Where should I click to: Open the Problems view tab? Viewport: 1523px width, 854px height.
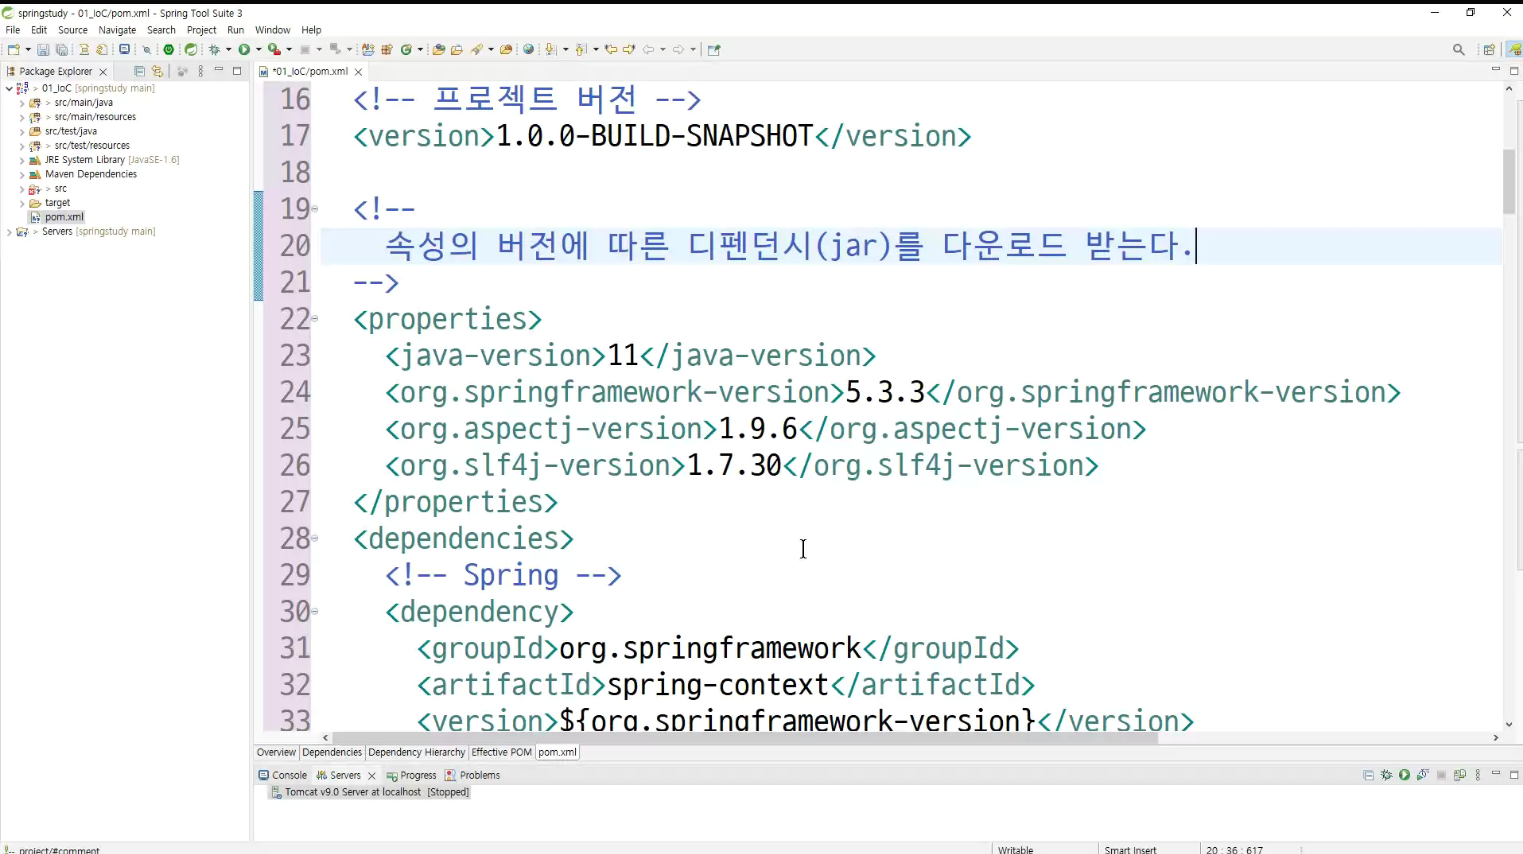click(x=473, y=775)
